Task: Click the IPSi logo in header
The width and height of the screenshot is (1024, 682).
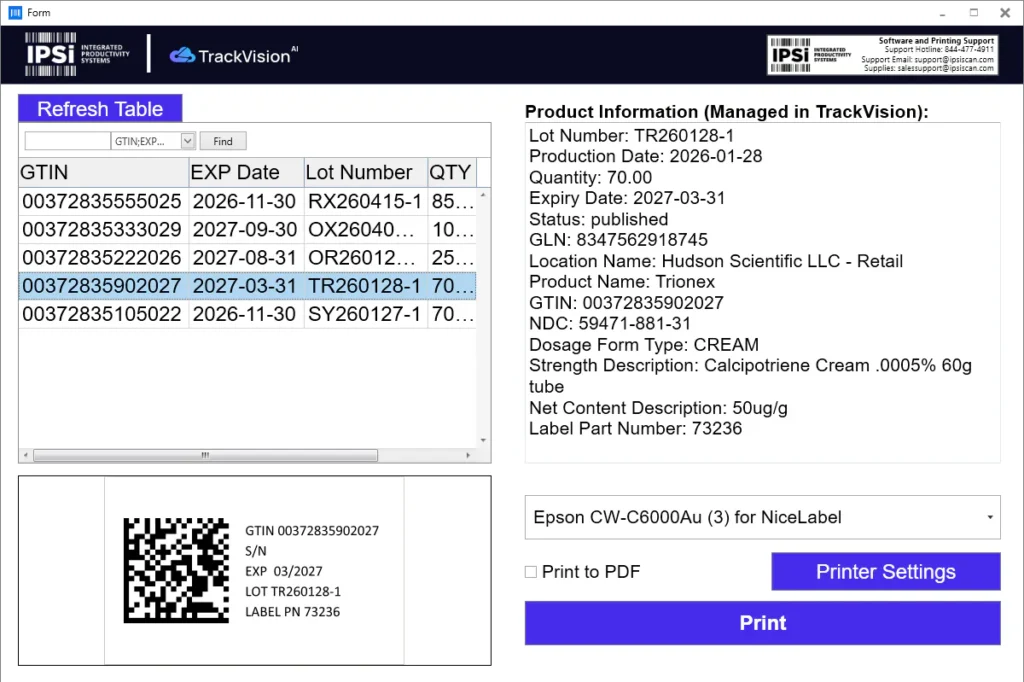Action: [76, 54]
